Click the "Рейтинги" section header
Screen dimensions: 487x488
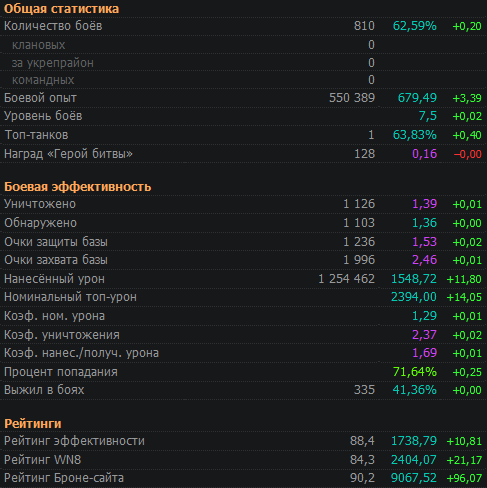tap(33, 424)
